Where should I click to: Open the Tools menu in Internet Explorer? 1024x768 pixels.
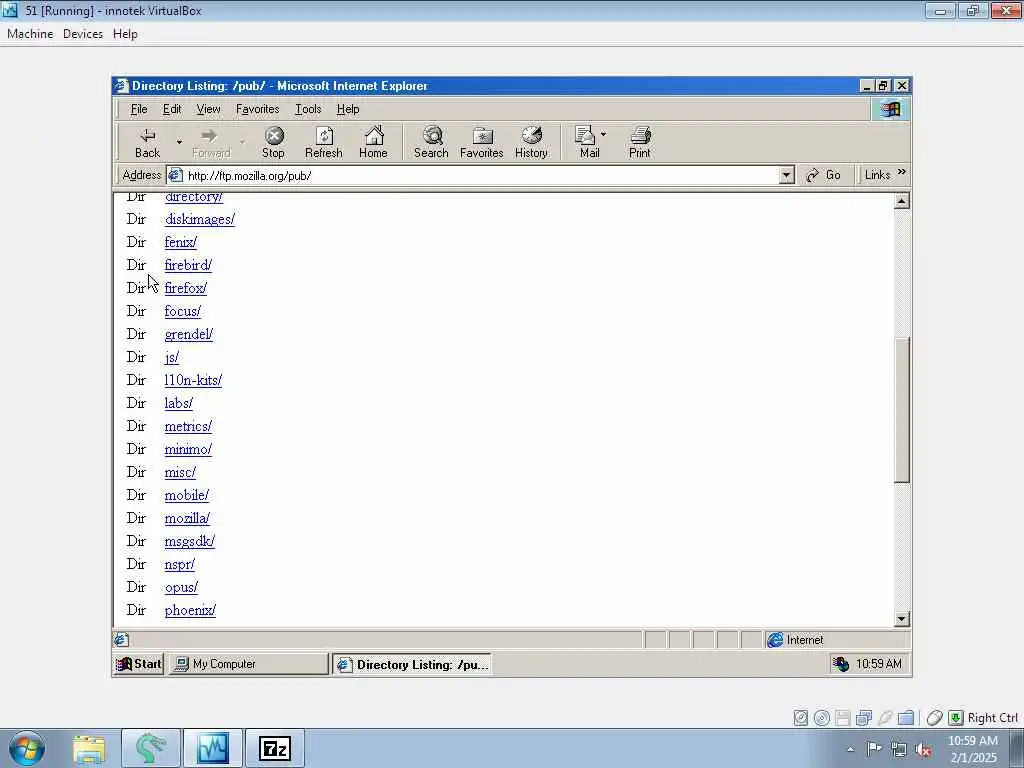tap(308, 109)
